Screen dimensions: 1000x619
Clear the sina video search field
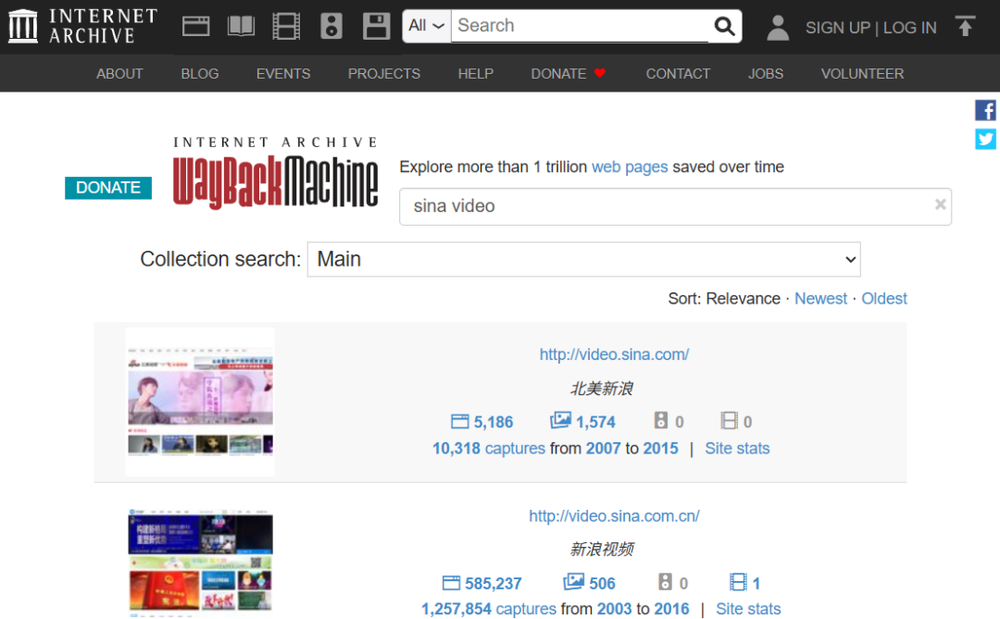pos(940,205)
